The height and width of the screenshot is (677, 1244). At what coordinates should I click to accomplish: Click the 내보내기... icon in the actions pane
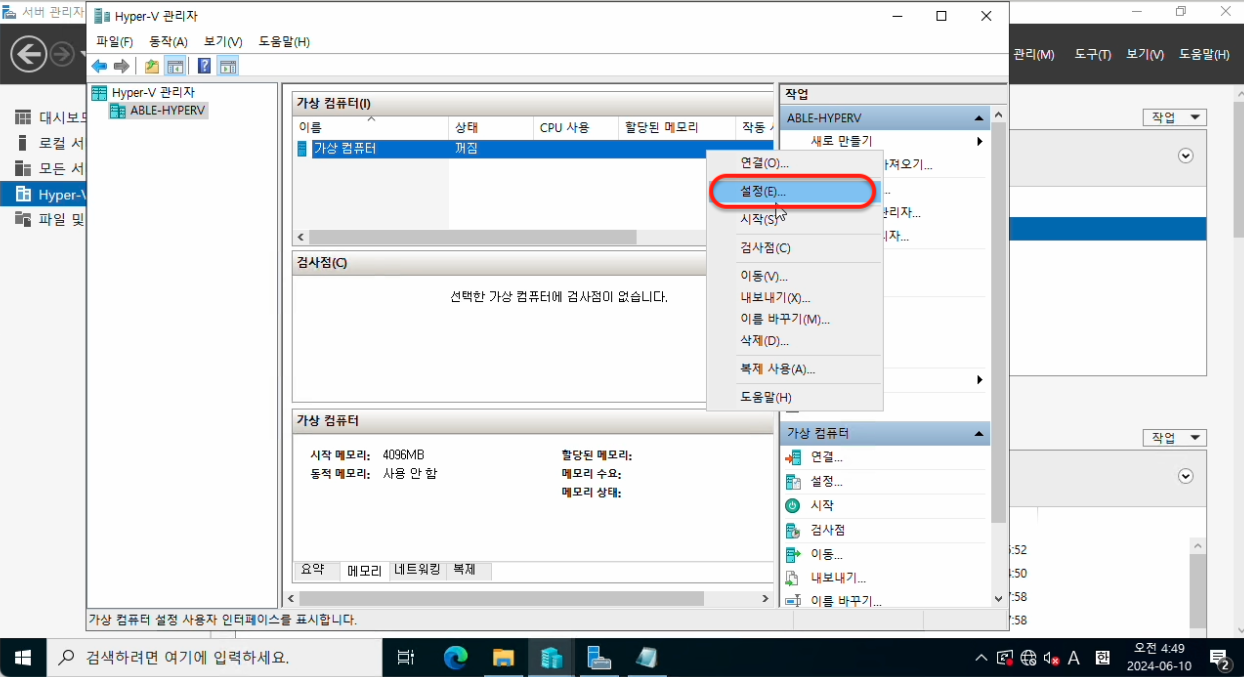794,578
